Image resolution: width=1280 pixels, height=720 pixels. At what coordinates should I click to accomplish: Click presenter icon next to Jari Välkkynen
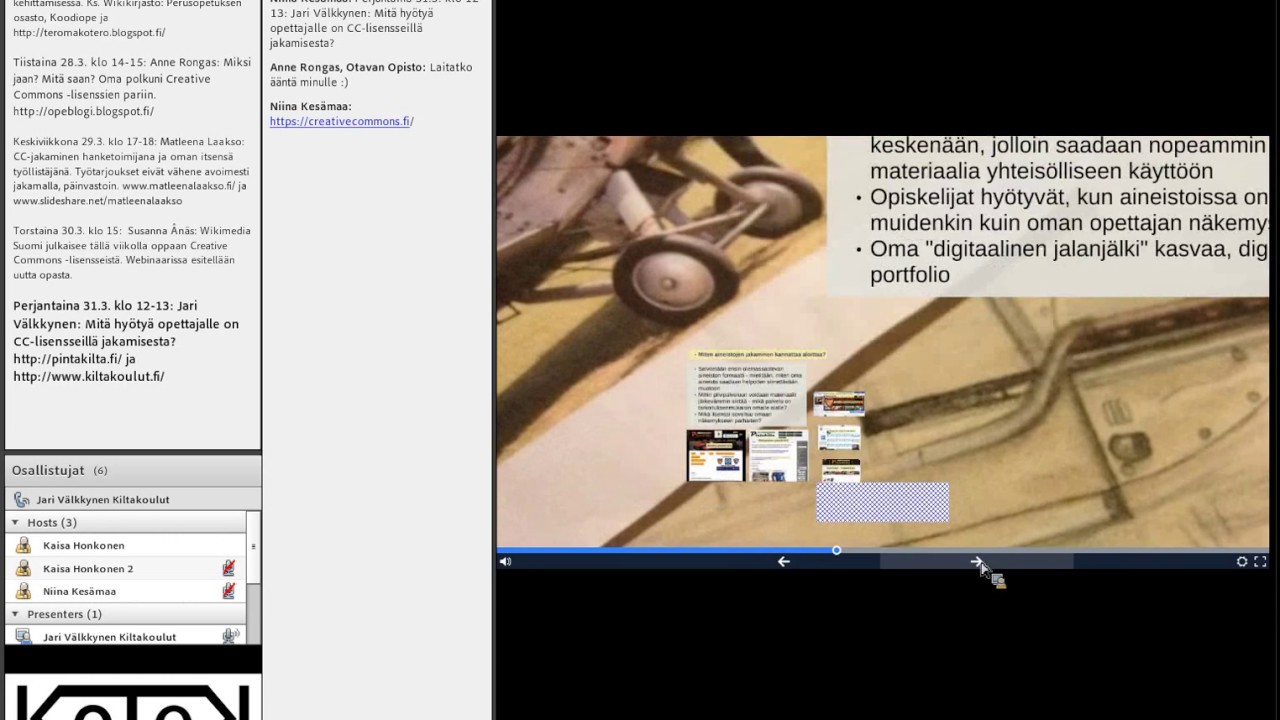[x=23, y=636]
